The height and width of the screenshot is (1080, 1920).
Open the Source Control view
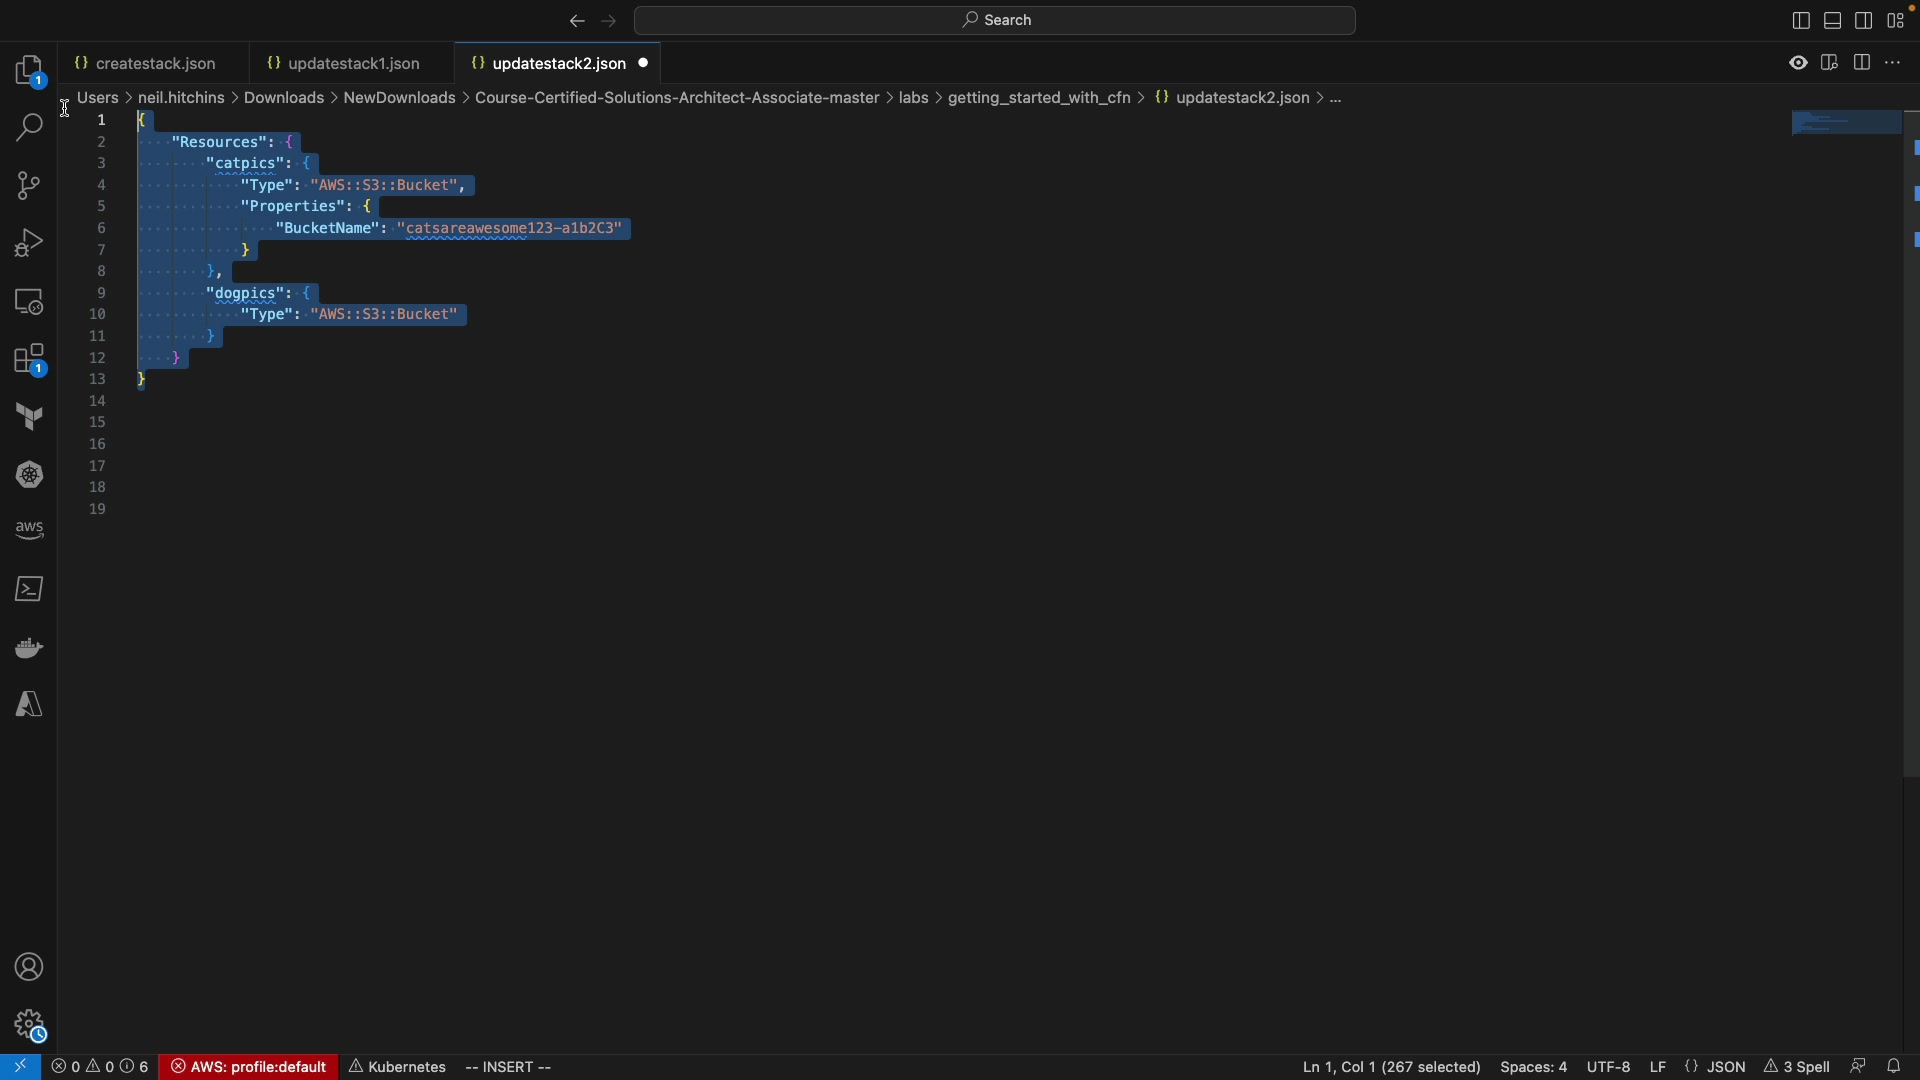(x=29, y=187)
